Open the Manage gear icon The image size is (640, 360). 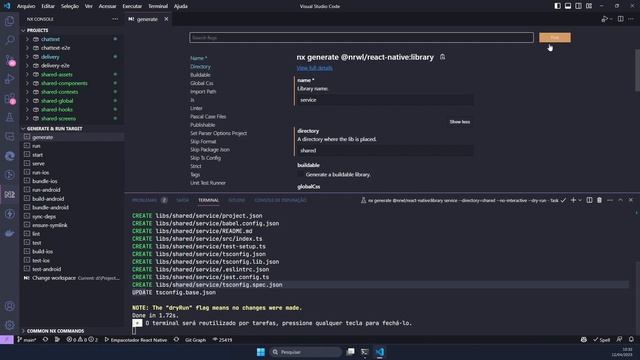[x=9, y=325]
